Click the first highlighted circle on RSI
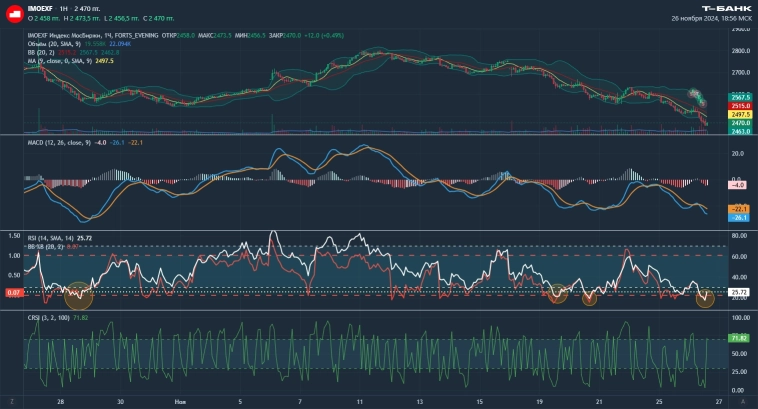 [x=78, y=296]
